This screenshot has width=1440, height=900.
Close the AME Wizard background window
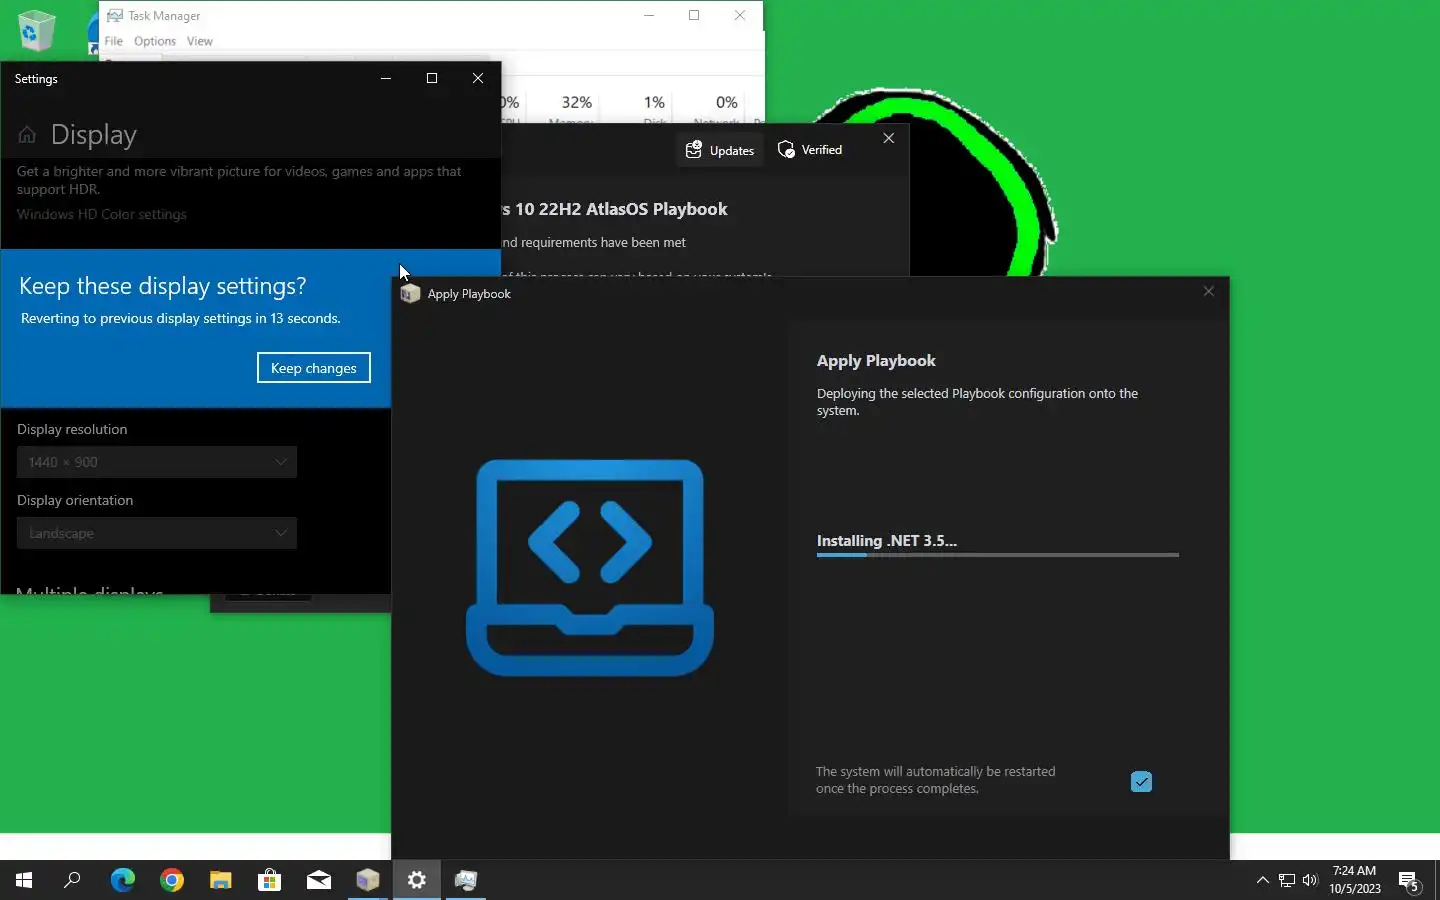tap(888, 138)
